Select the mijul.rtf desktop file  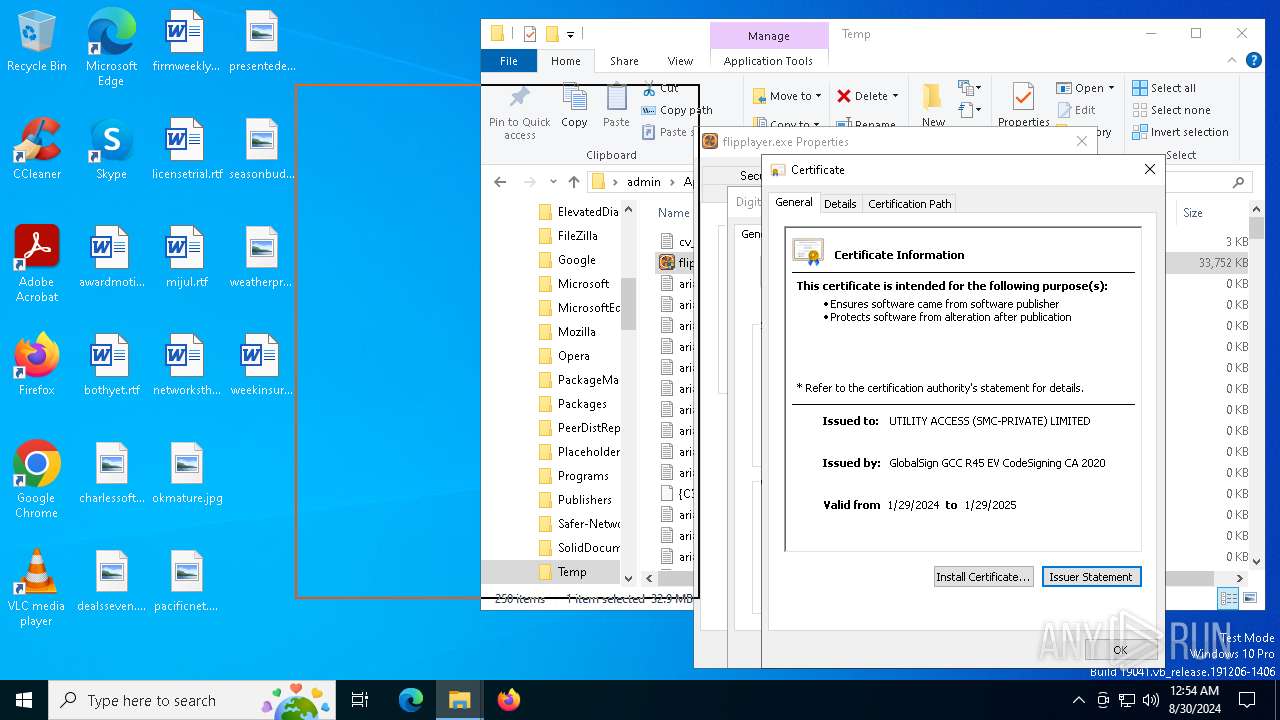tap(186, 257)
